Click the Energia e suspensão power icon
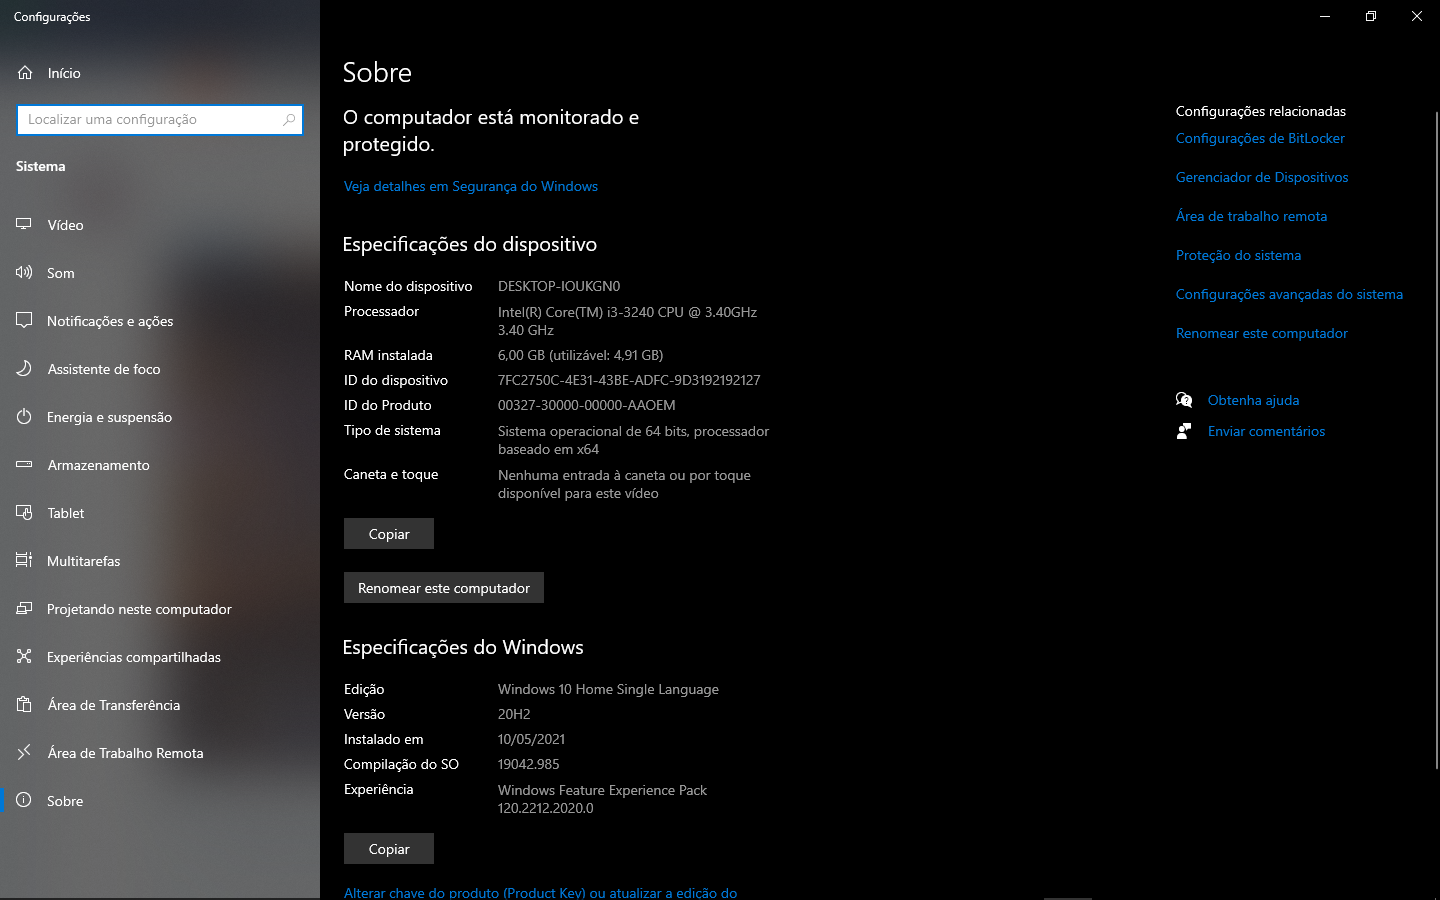This screenshot has height=900, width=1440. [x=24, y=416]
